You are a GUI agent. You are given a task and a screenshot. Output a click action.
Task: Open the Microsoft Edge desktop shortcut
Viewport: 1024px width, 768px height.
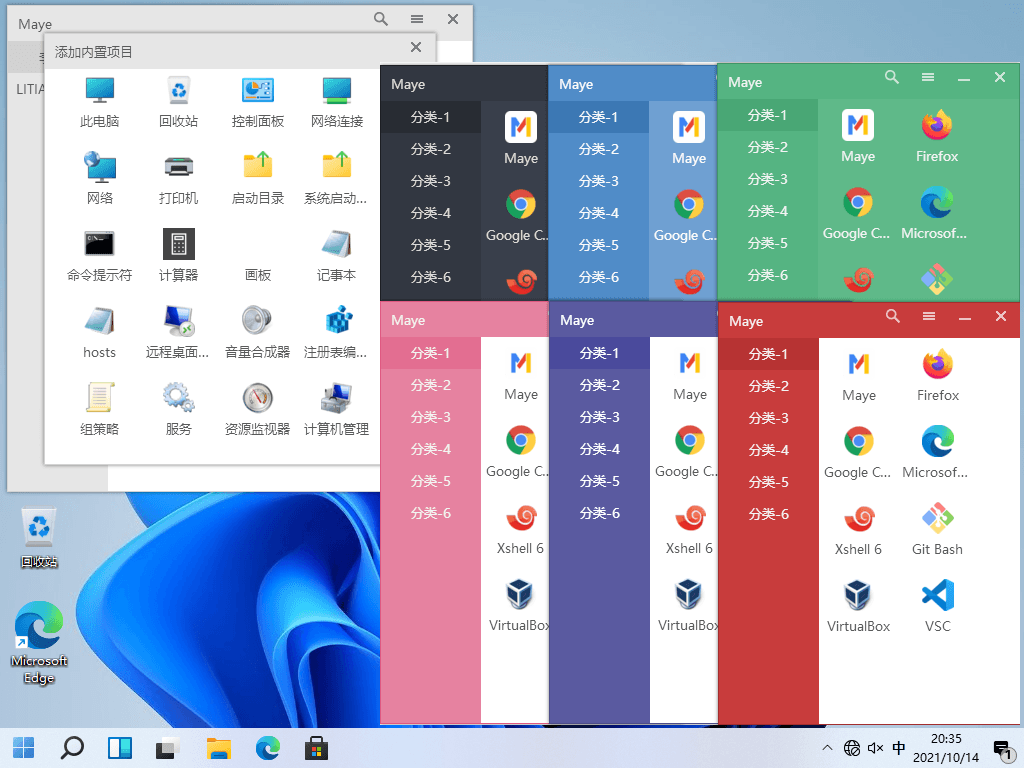click(x=39, y=643)
